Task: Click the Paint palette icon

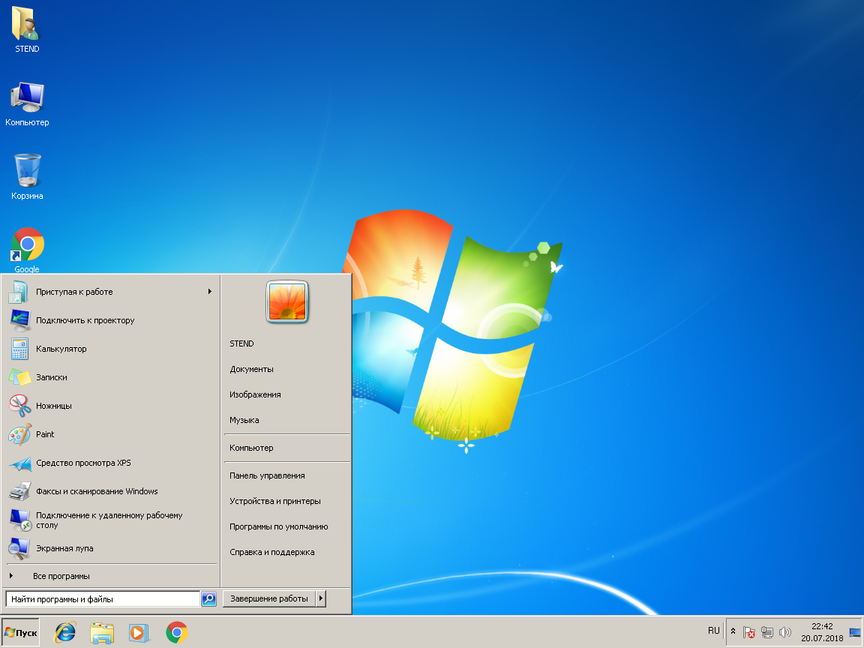Action: pos(20,434)
